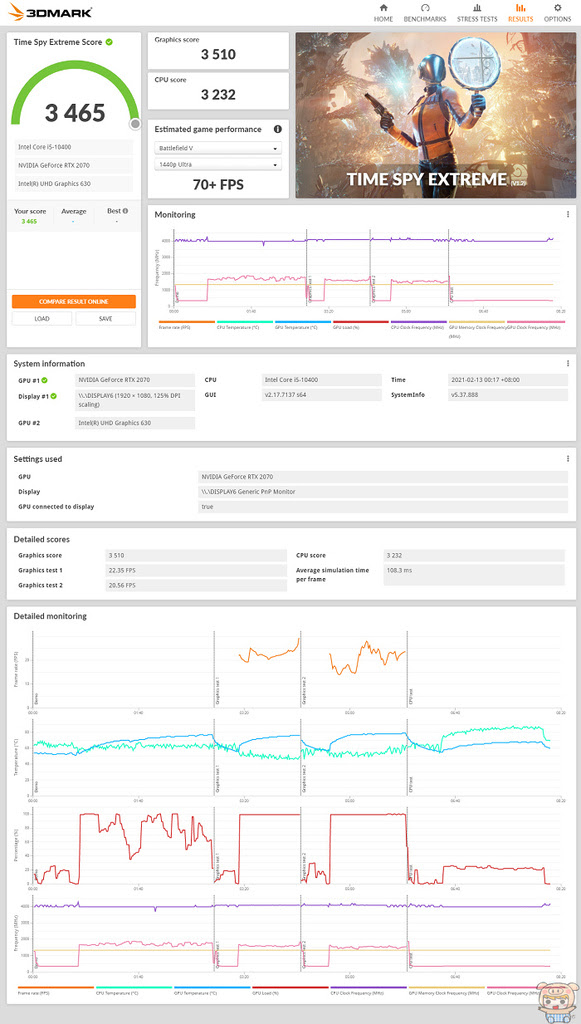Click the 3 465 score gauge
This screenshot has height=1024, width=581.
click(75, 97)
